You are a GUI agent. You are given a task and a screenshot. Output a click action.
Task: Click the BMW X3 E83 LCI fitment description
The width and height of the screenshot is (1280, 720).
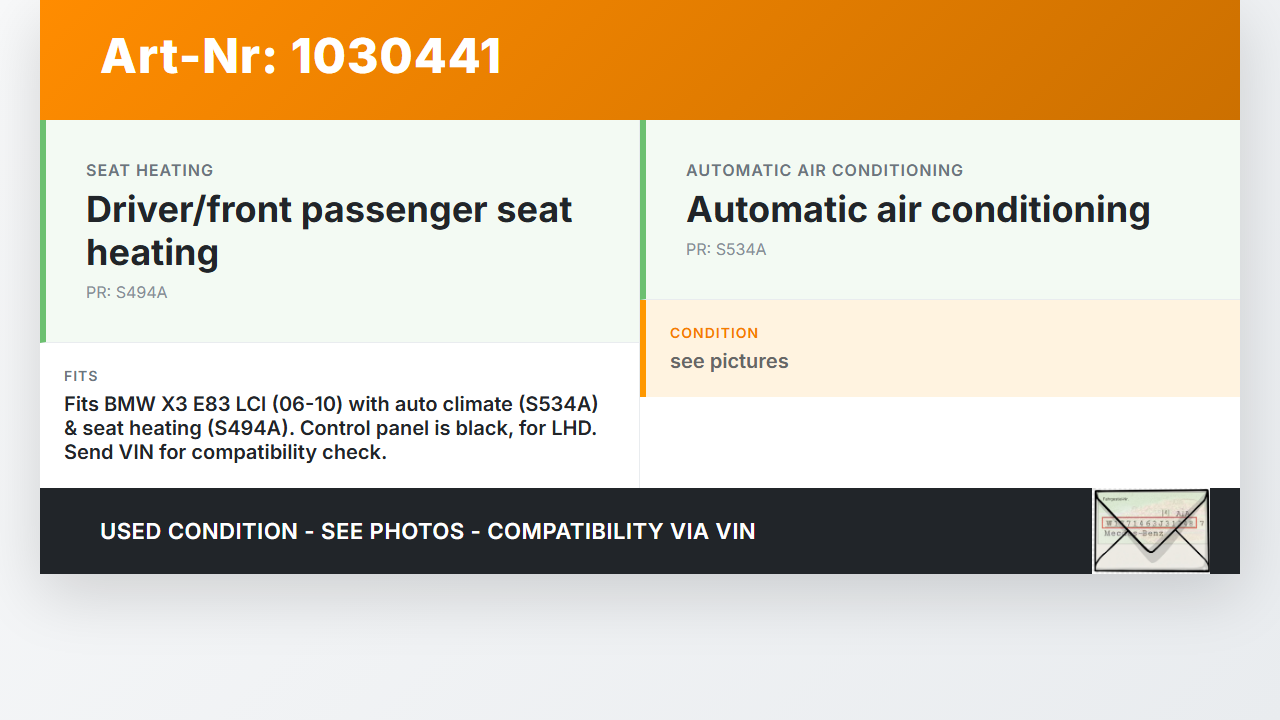click(331, 404)
